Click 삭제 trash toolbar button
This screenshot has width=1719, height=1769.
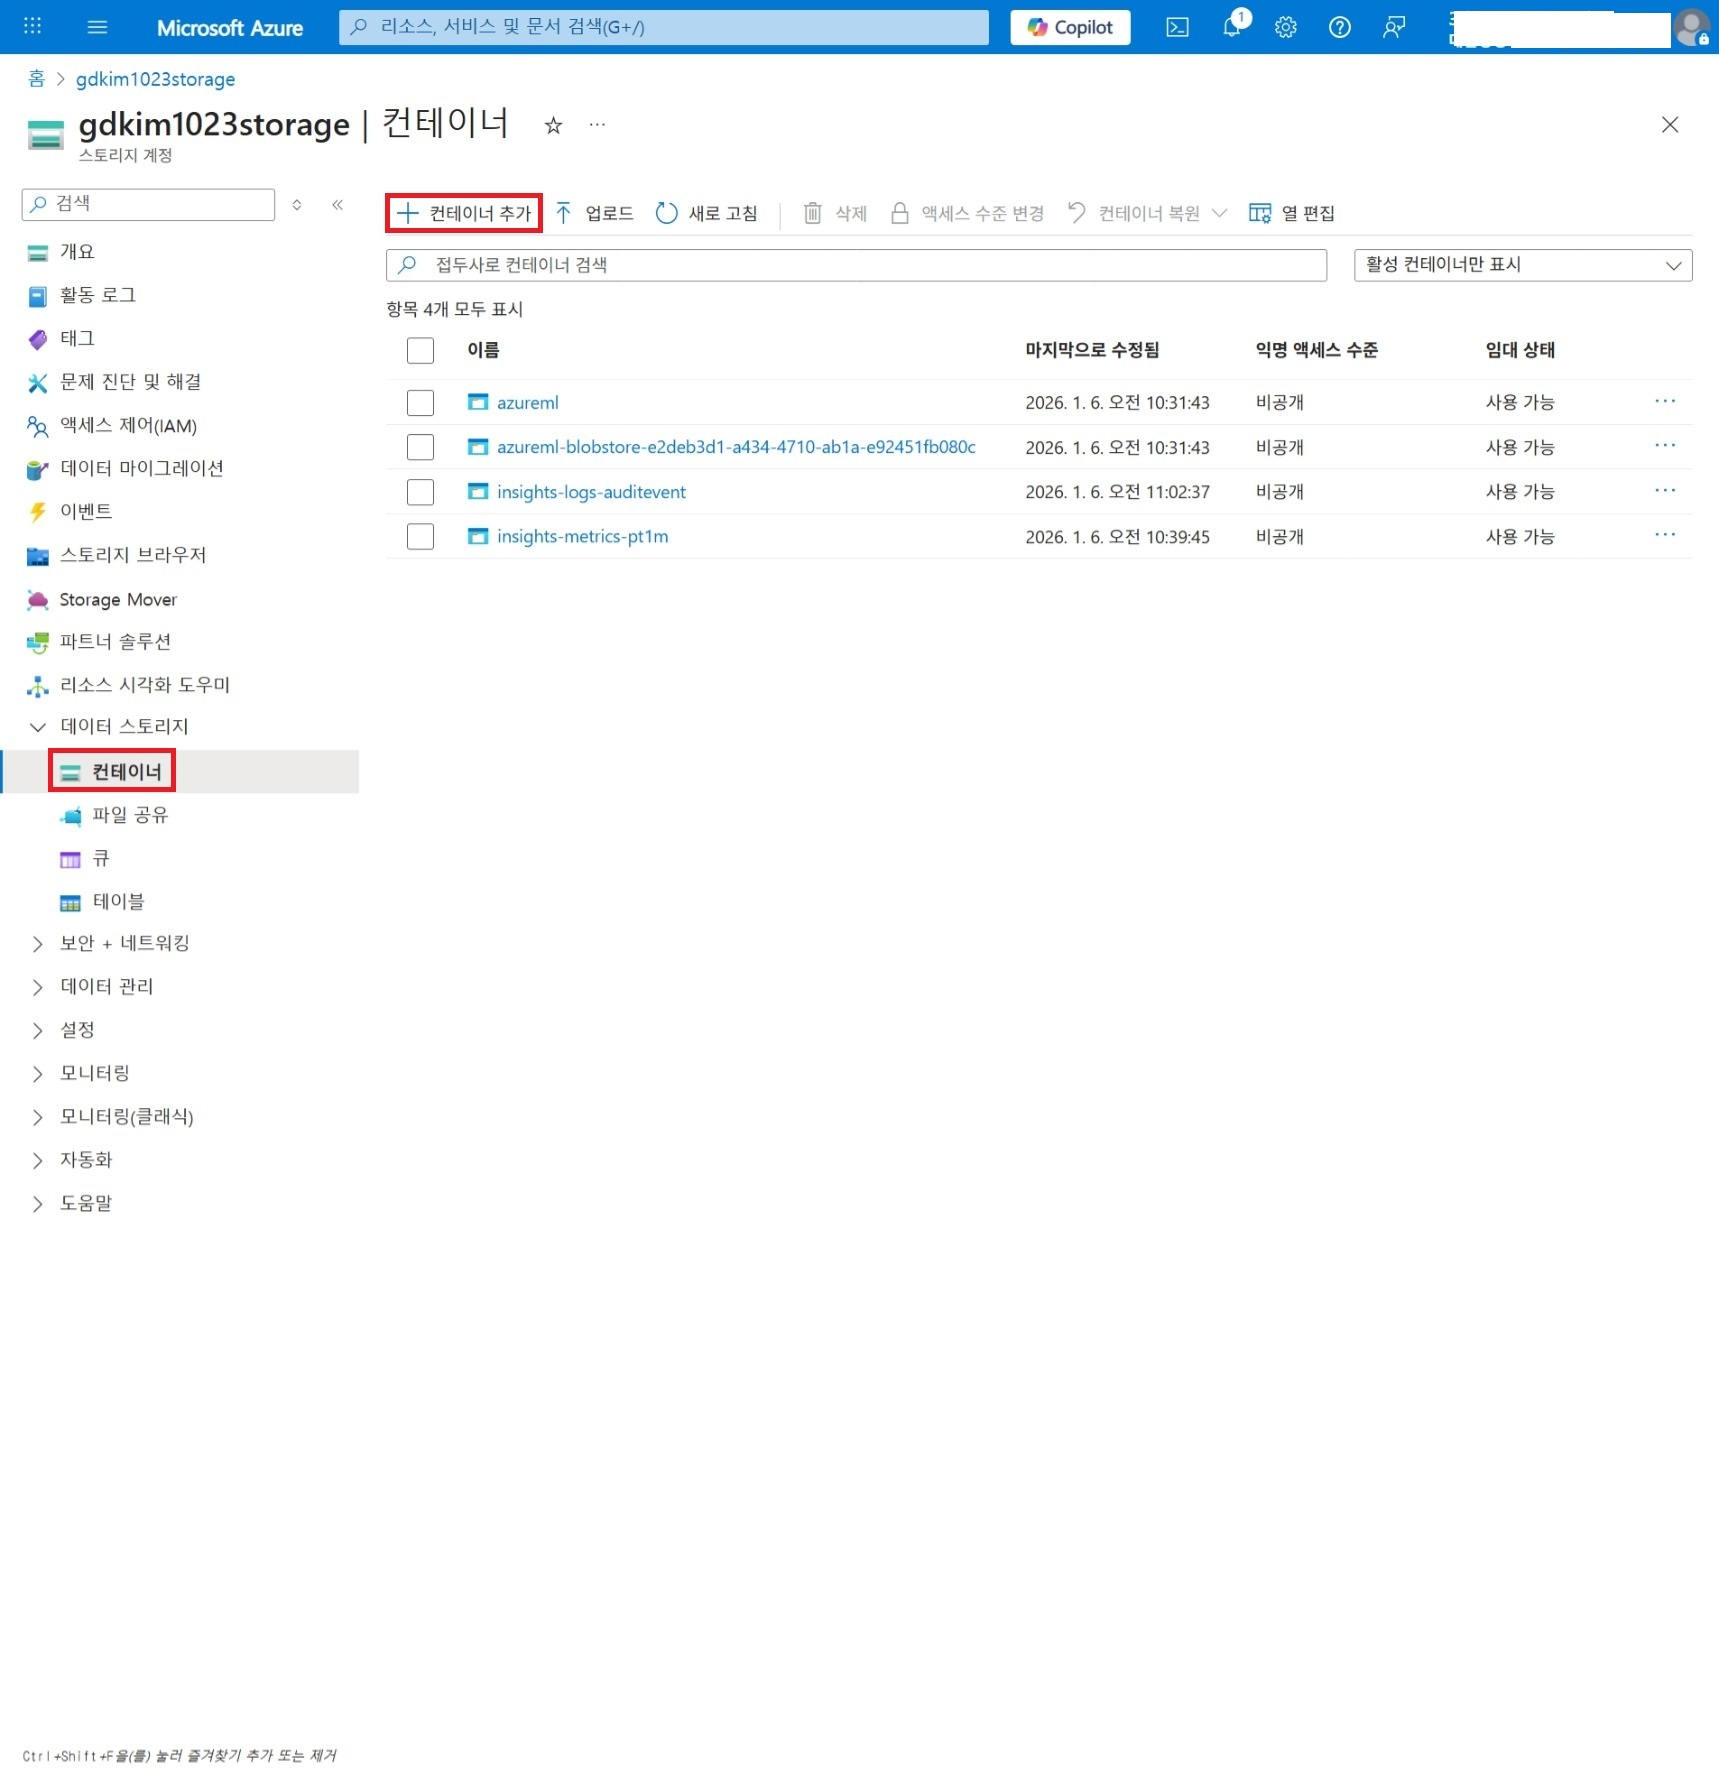tap(835, 213)
